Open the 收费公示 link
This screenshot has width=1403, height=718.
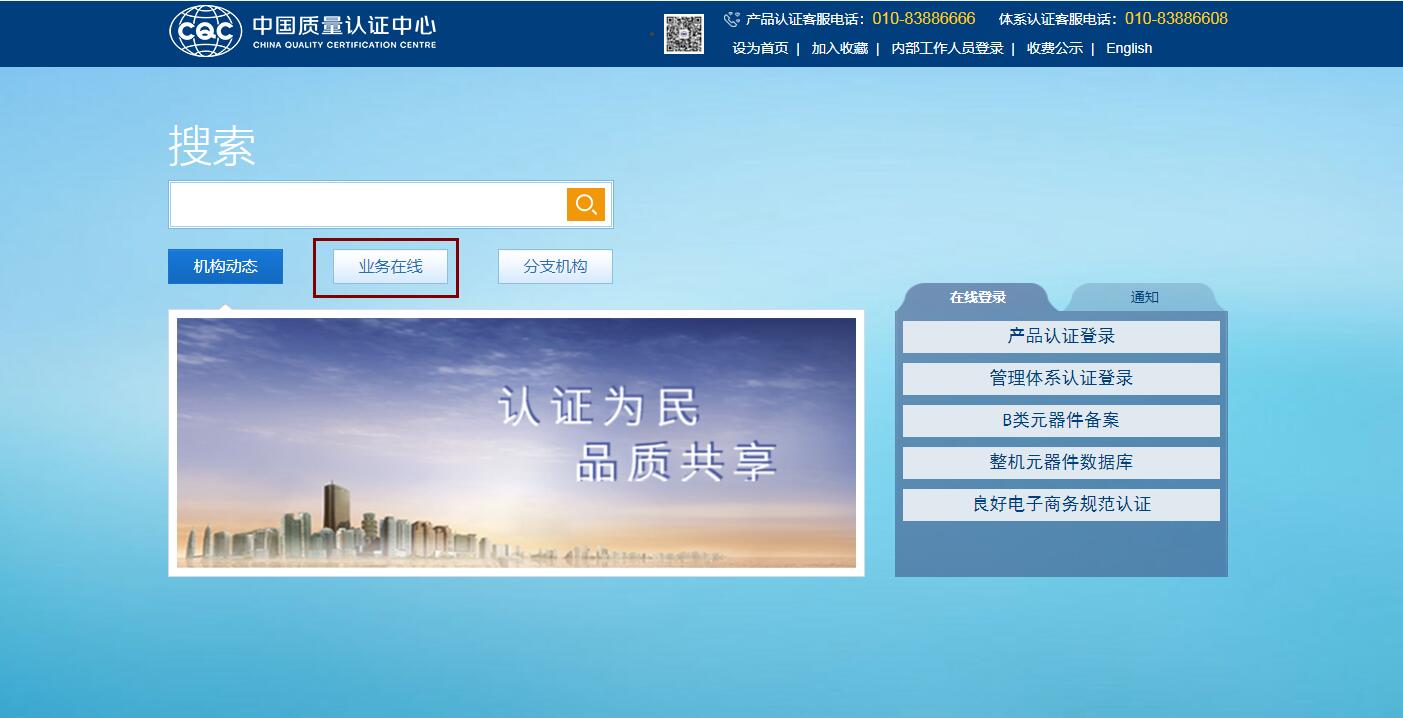(x=1054, y=48)
